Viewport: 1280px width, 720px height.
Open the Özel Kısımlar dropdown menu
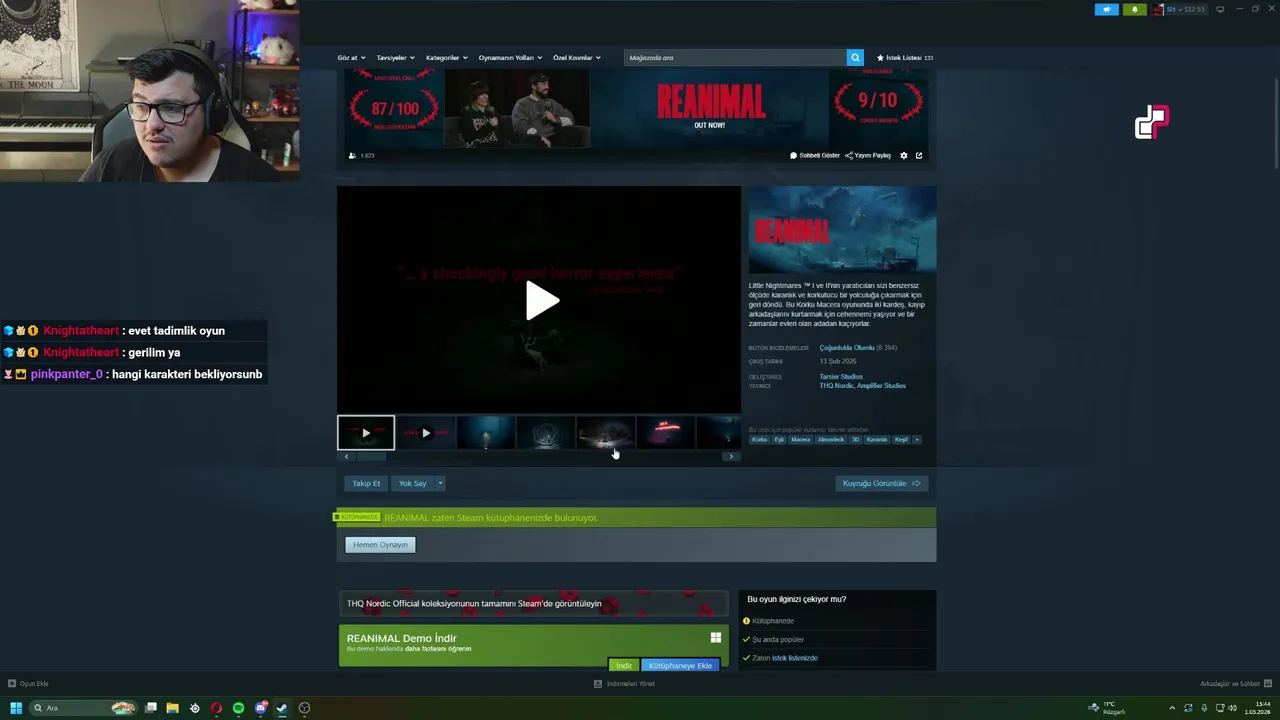pyautogui.click(x=577, y=58)
